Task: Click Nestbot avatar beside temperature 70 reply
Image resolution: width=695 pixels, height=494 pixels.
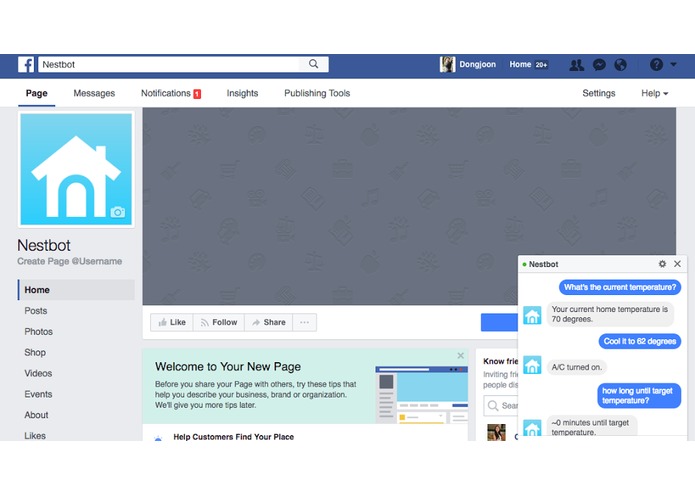Action: point(532,315)
